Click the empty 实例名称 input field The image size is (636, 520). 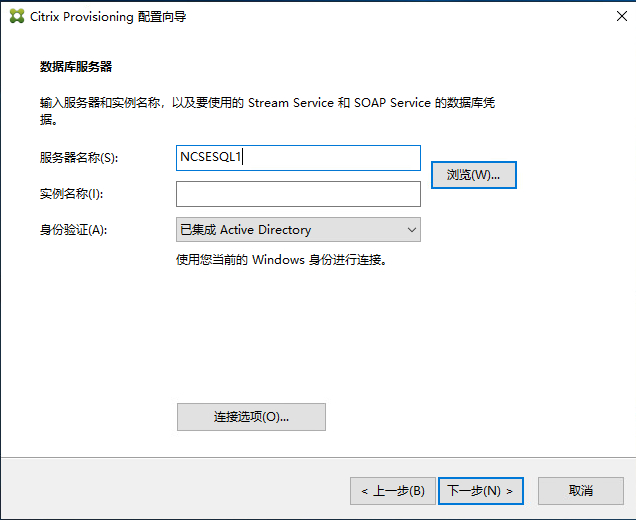click(298, 194)
